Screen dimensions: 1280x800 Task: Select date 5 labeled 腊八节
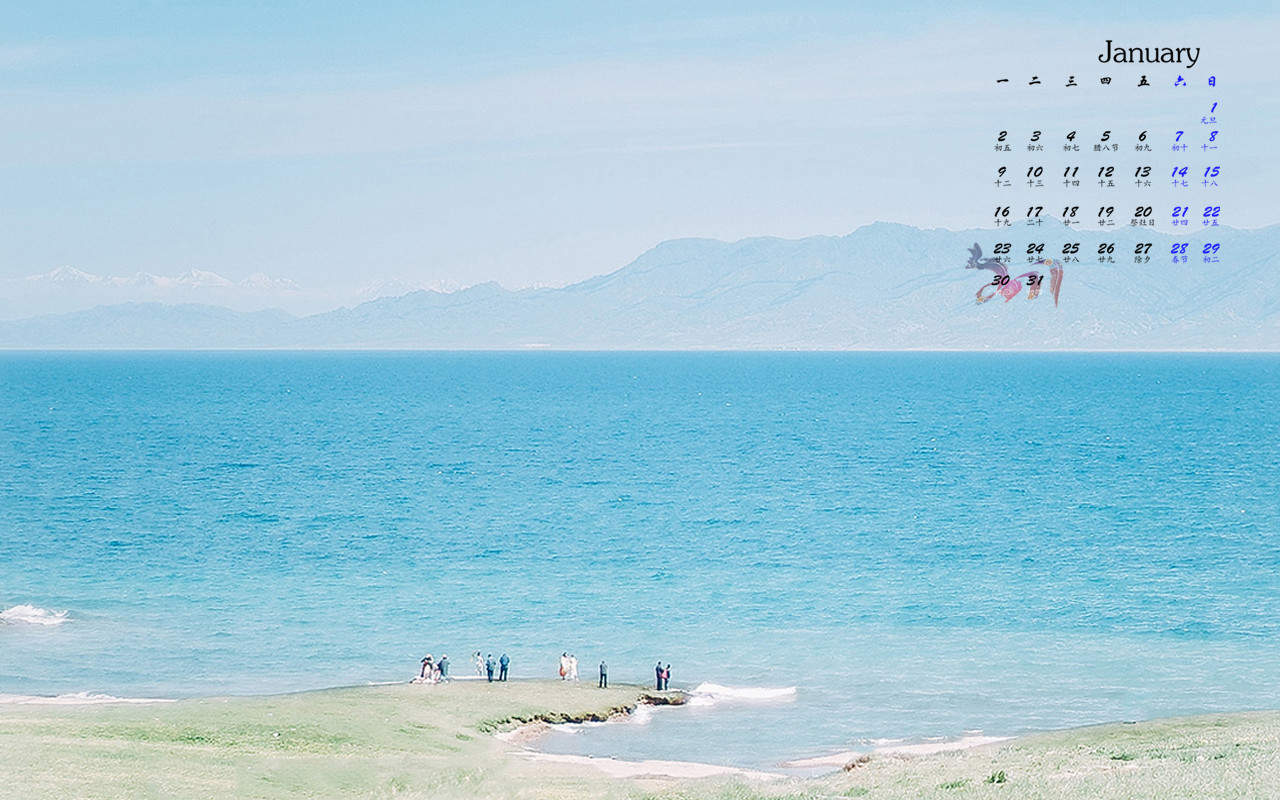tap(1106, 141)
